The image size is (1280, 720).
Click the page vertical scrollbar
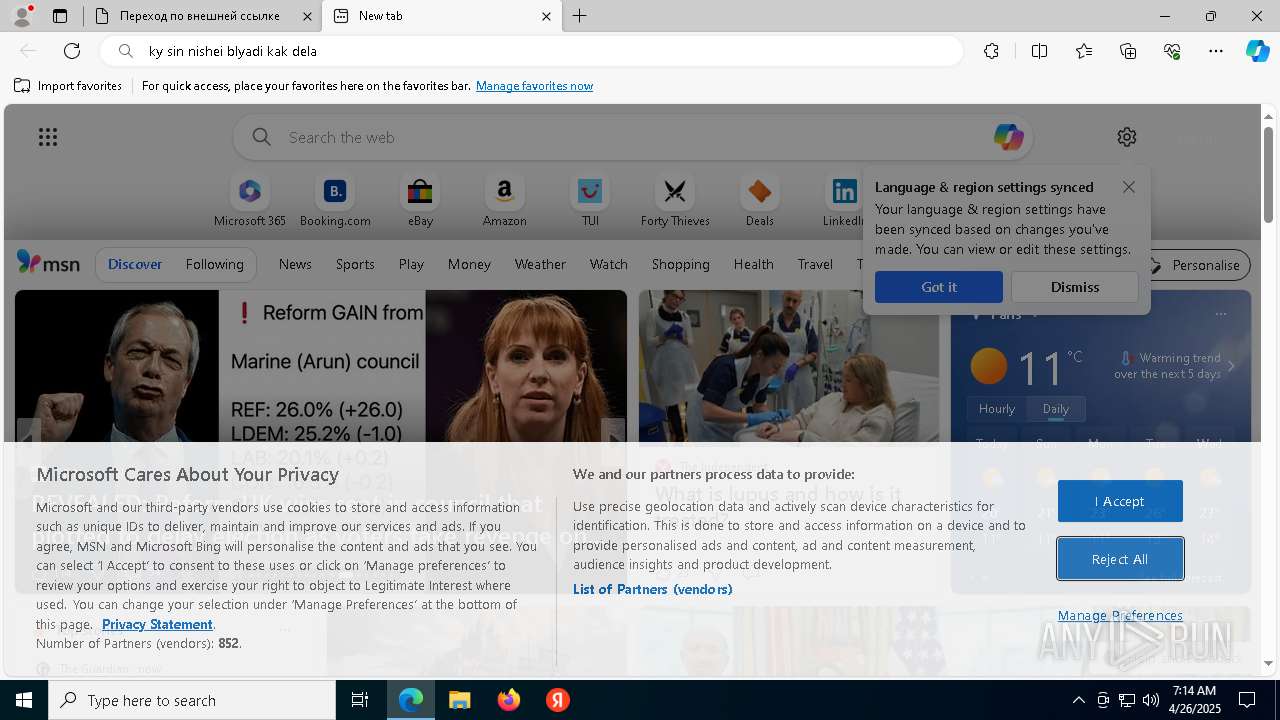pyautogui.click(x=1268, y=175)
